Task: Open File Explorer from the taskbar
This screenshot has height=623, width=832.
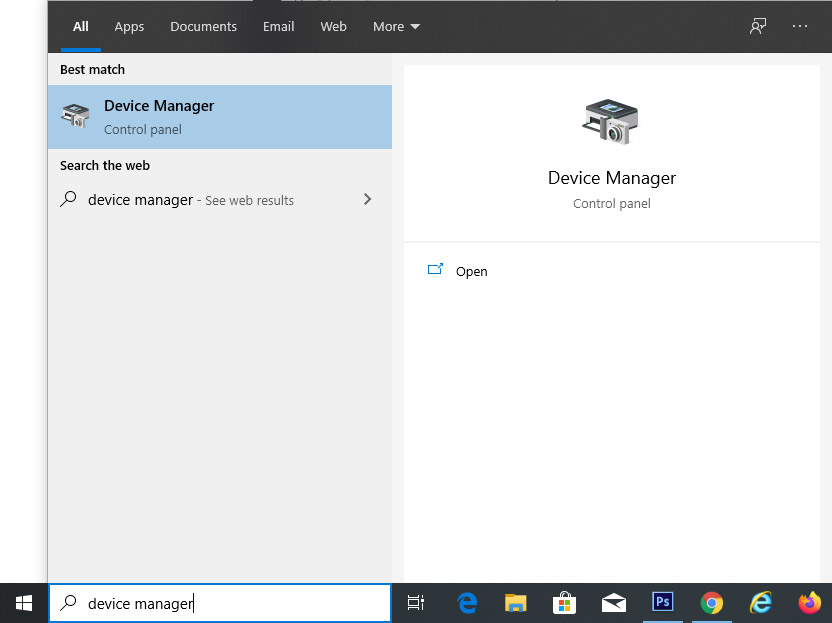Action: point(515,603)
